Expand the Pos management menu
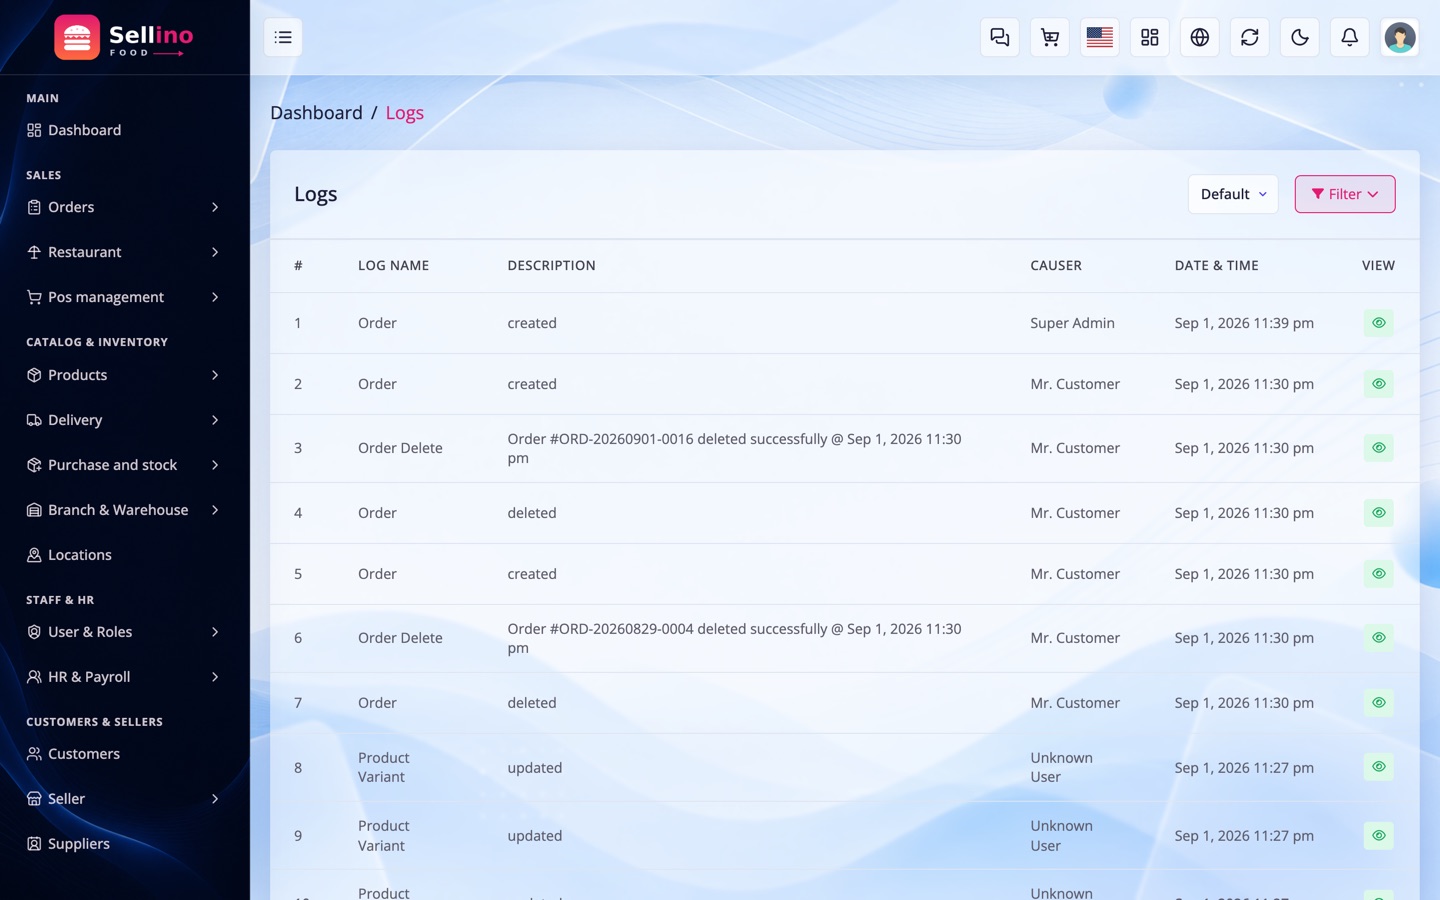This screenshot has height=900, width=1440. [x=124, y=297]
